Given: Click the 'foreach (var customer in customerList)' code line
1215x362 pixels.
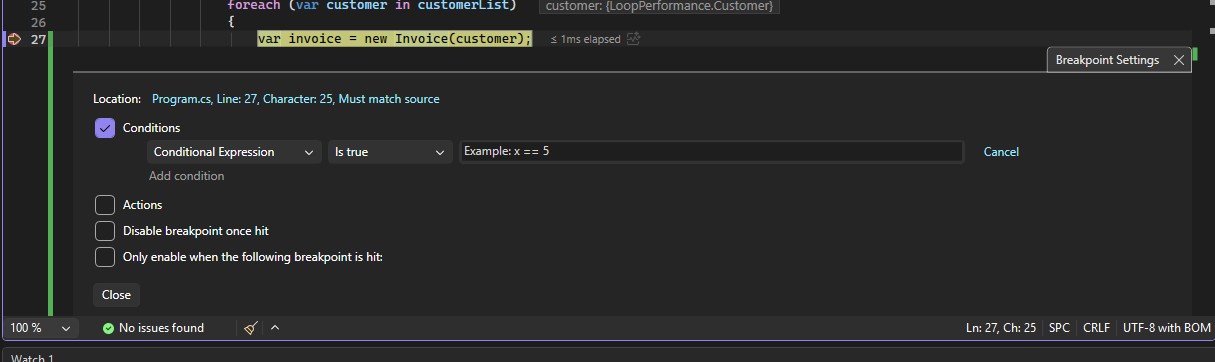Looking at the screenshot, I should tap(372, 6).
